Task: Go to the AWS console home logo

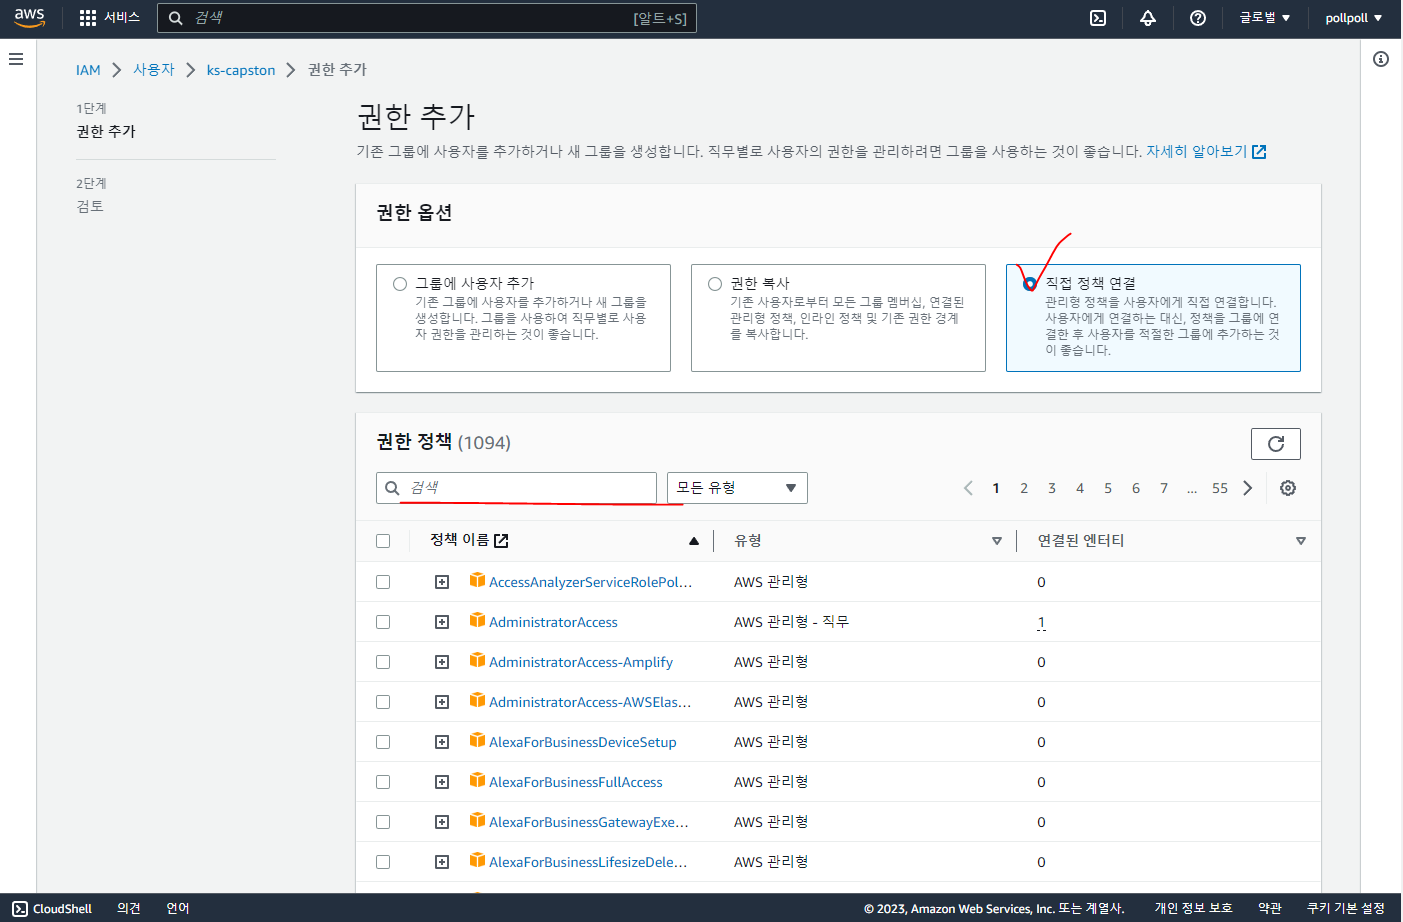Action: pos(30,17)
